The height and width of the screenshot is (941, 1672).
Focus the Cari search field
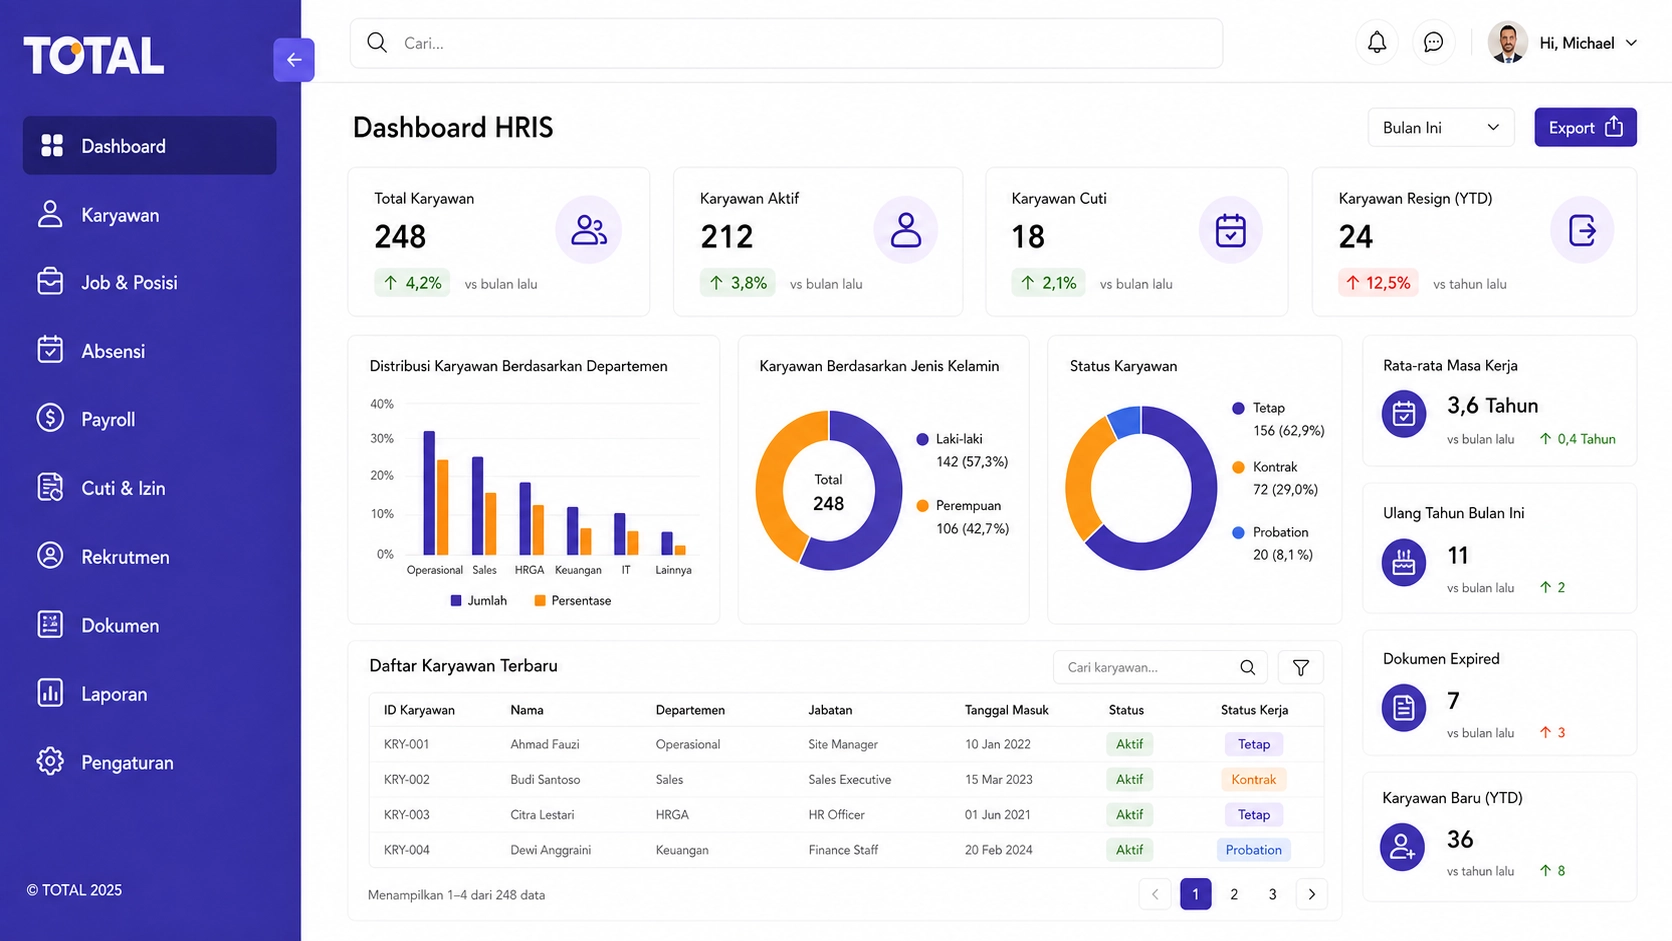pyautogui.click(x=786, y=43)
